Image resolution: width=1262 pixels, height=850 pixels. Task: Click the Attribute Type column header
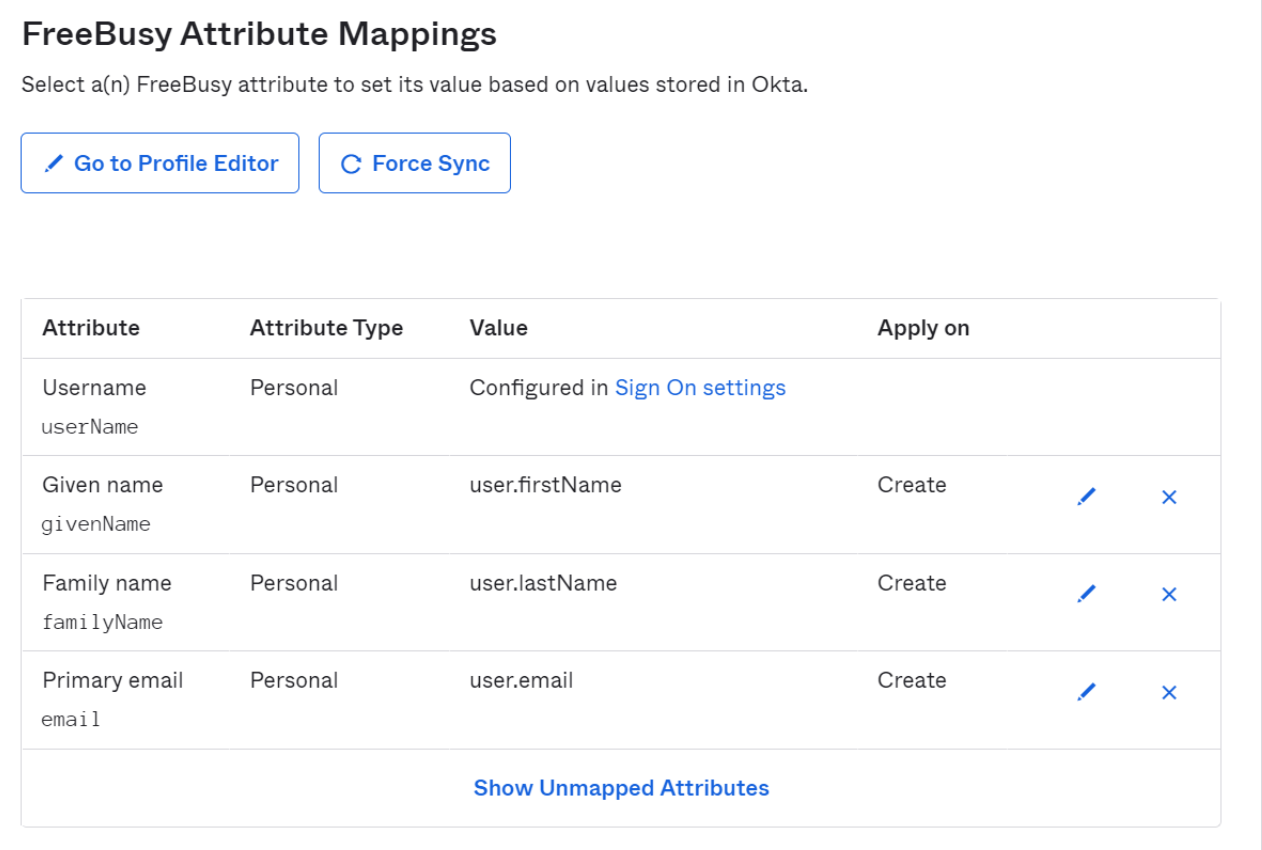(326, 328)
